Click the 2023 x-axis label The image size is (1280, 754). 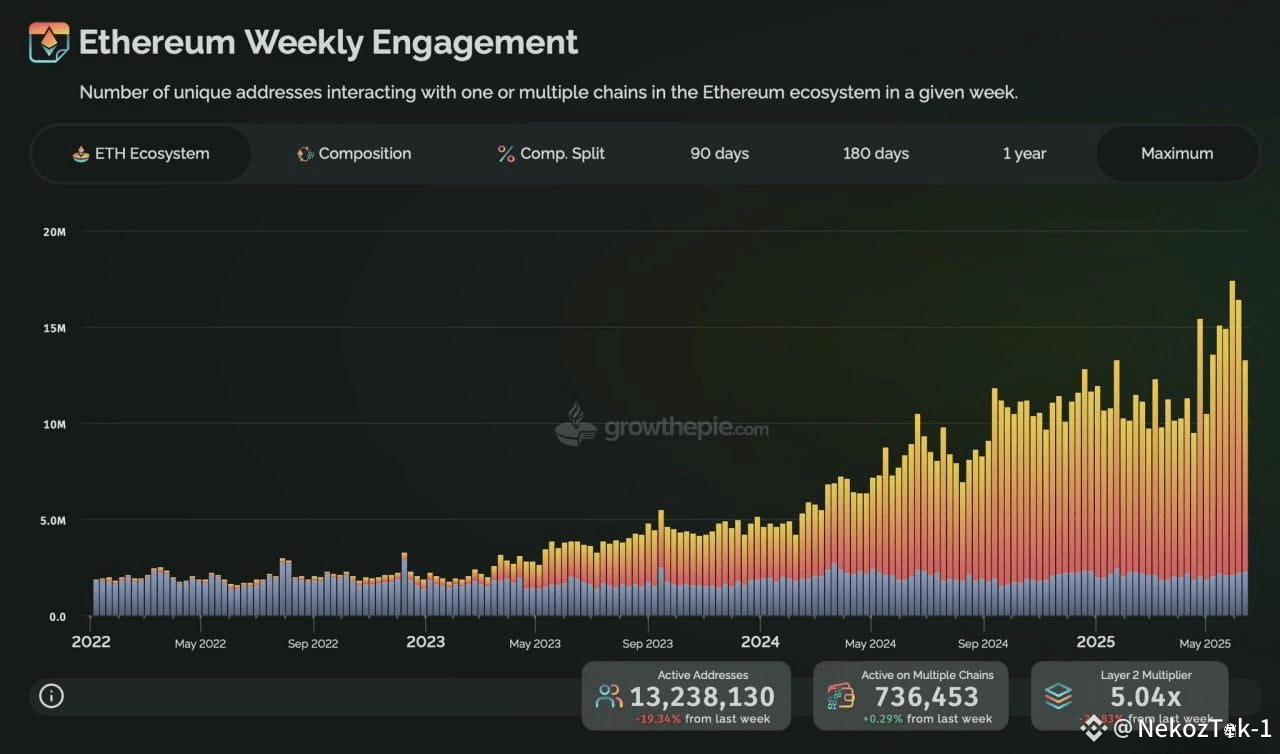[x=425, y=642]
